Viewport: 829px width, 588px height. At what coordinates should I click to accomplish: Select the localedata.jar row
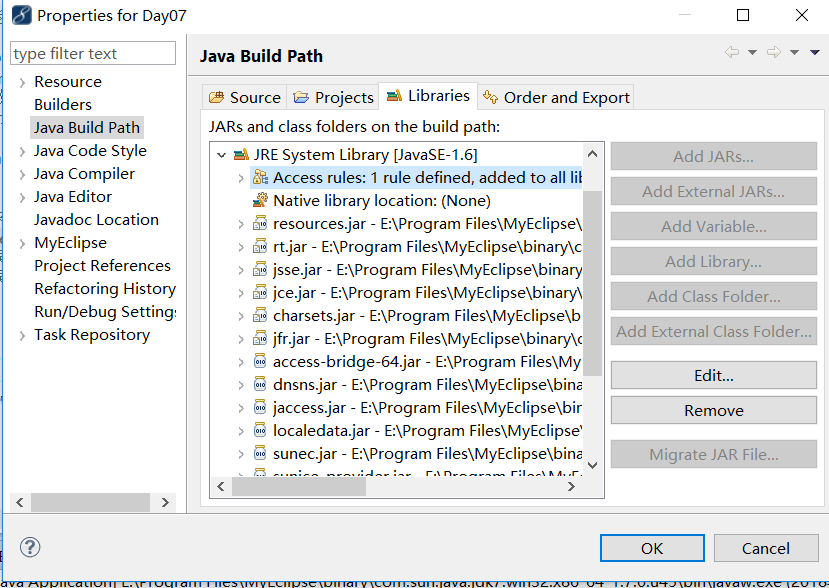coord(416,431)
